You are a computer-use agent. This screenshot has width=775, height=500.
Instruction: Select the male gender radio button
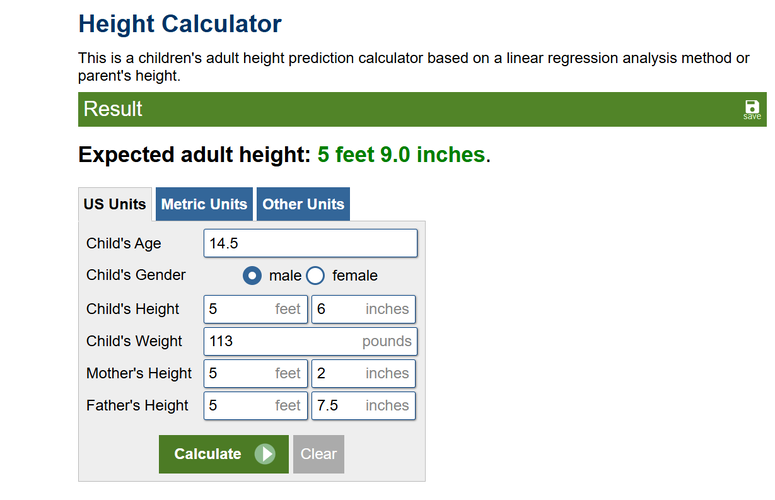[253, 275]
